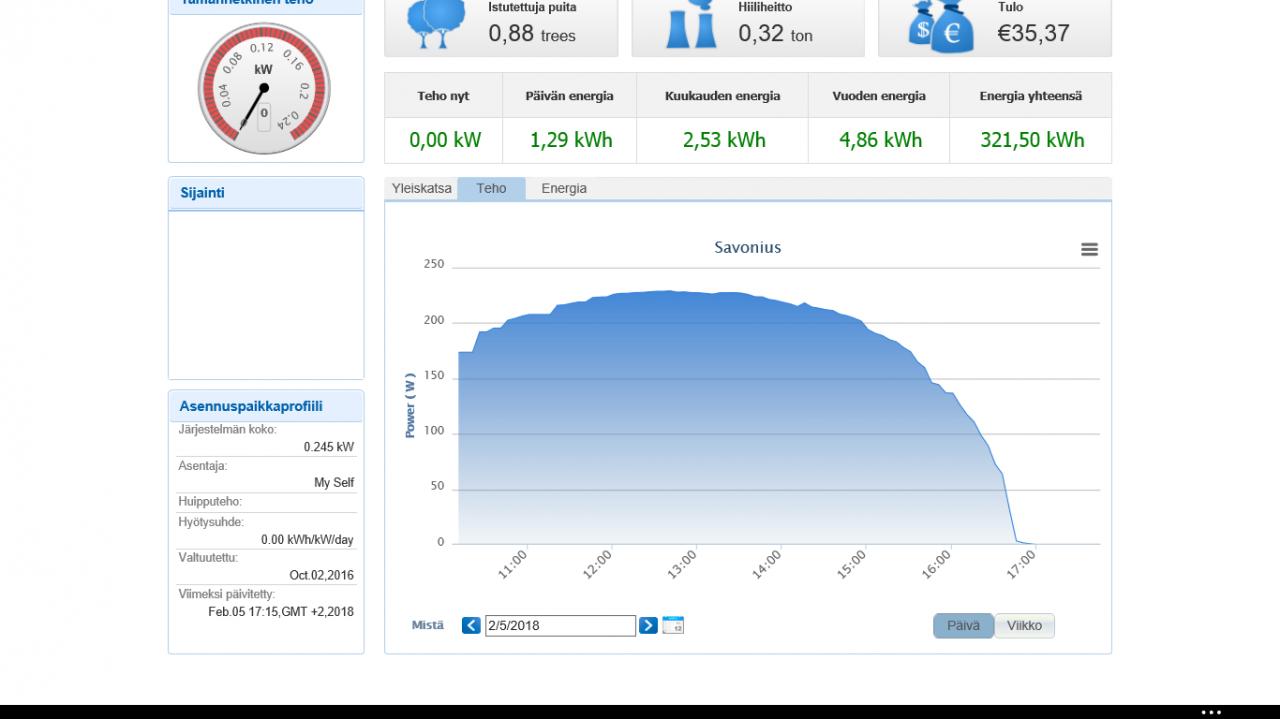Click the Teho nyt value 0,00 kW
The height and width of the screenshot is (719, 1280).
point(445,140)
